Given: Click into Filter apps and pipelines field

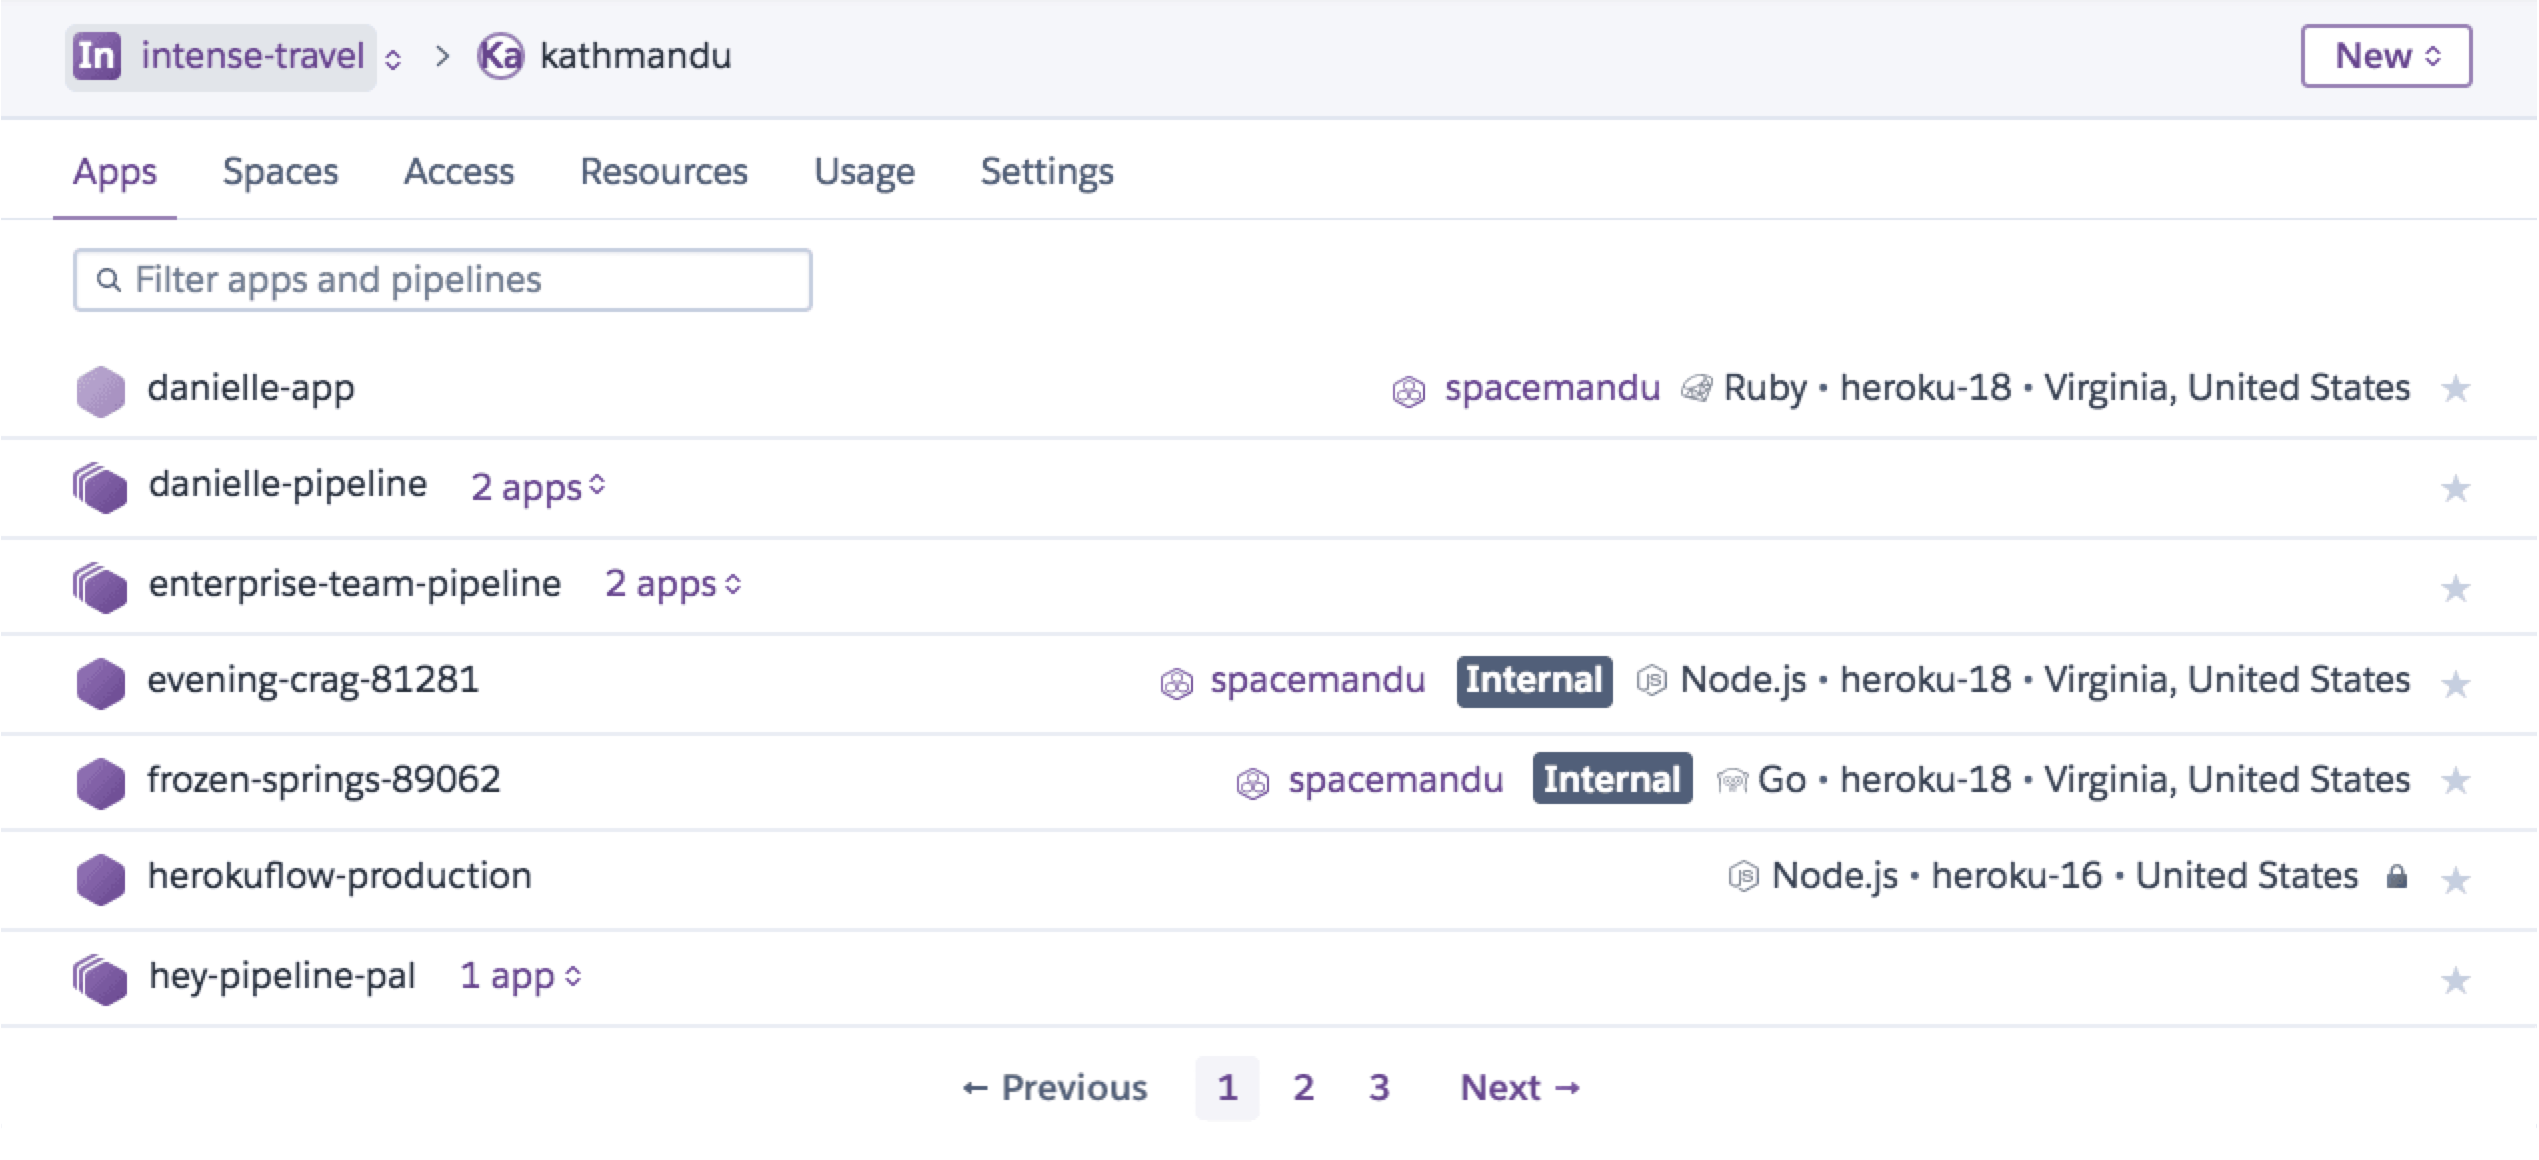Looking at the screenshot, I should [x=442, y=280].
